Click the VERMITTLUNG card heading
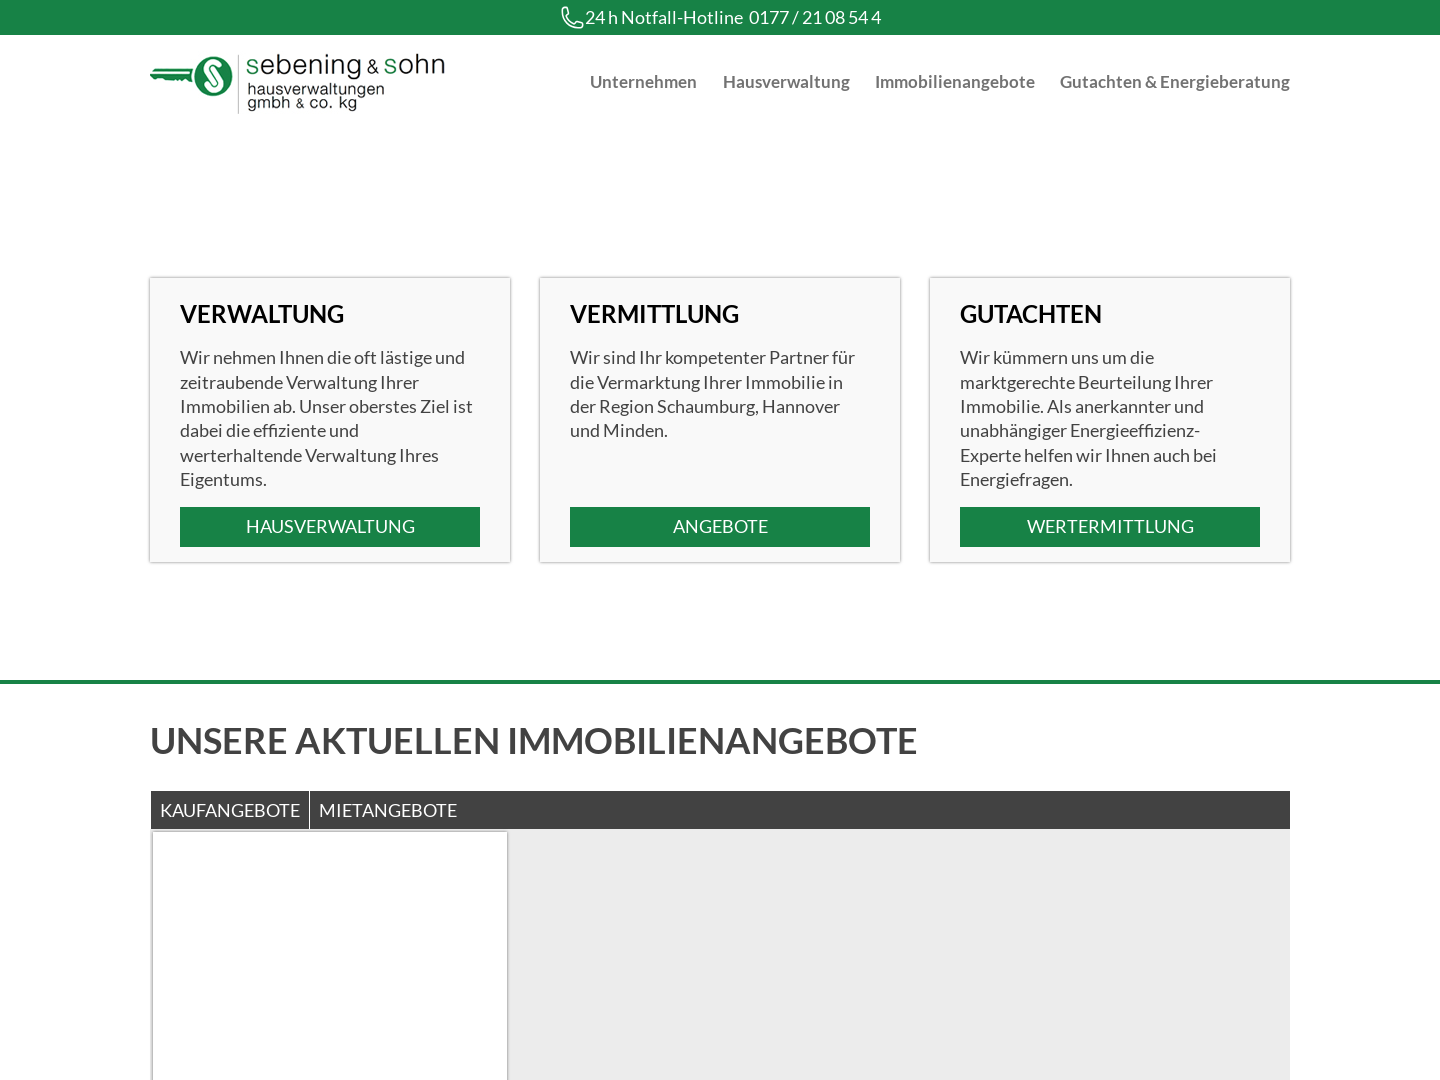The height and width of the screenshot is (1080, 1440). pyautogui.click(x=654, y=314)
